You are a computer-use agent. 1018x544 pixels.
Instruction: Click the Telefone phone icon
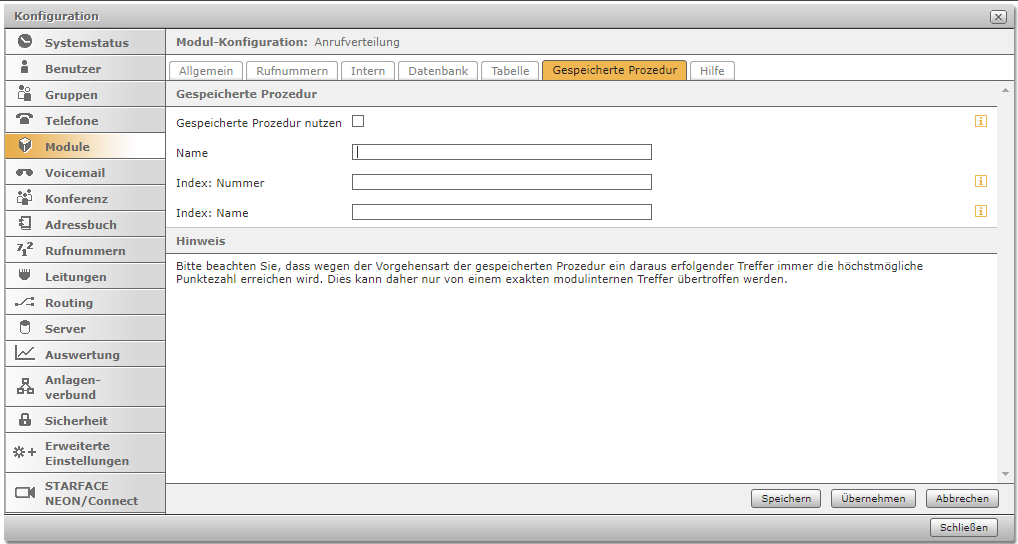(x=25, y=120)
